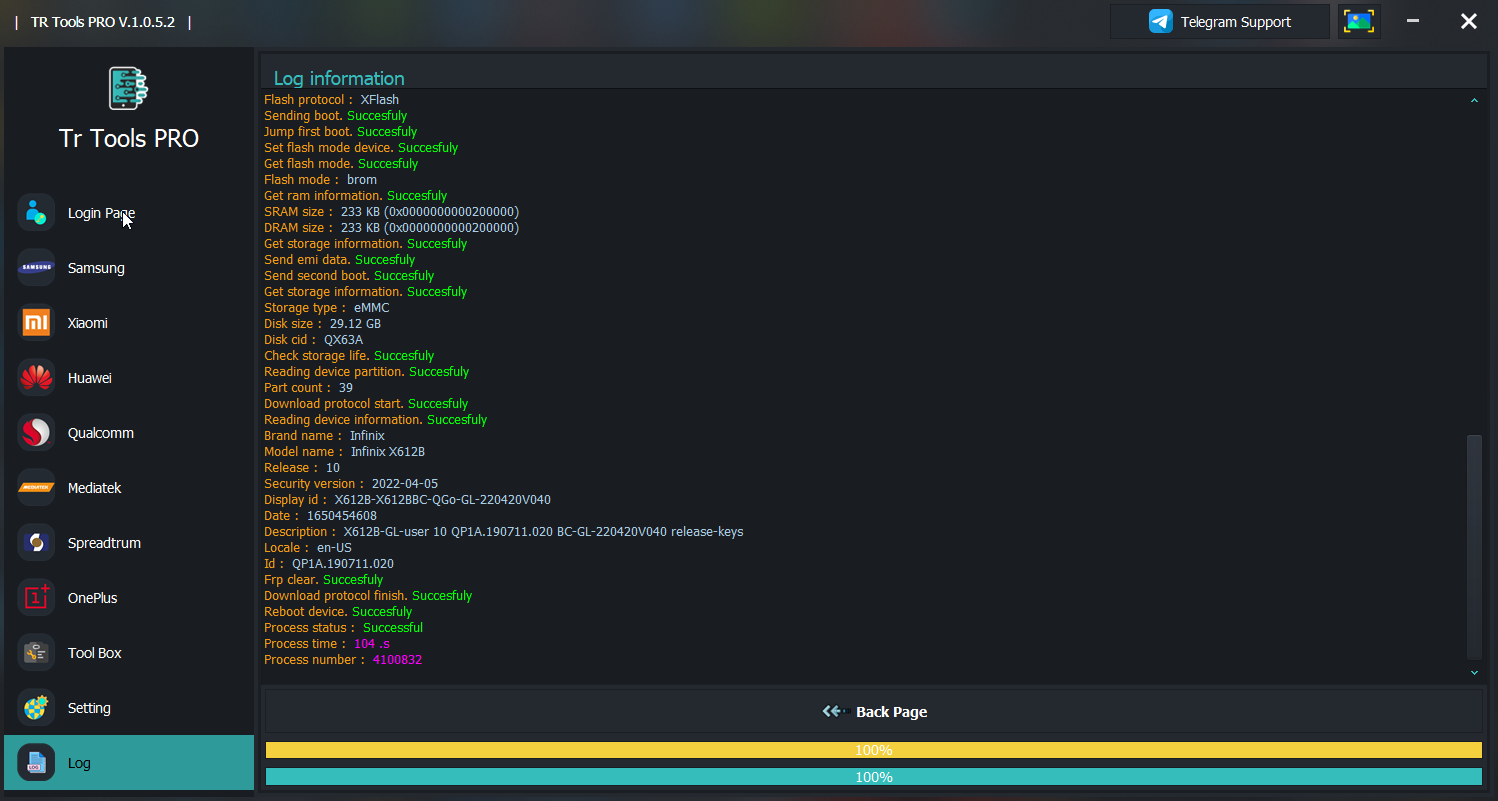Click the Telegram Support button

click(x=1219, y=22)
